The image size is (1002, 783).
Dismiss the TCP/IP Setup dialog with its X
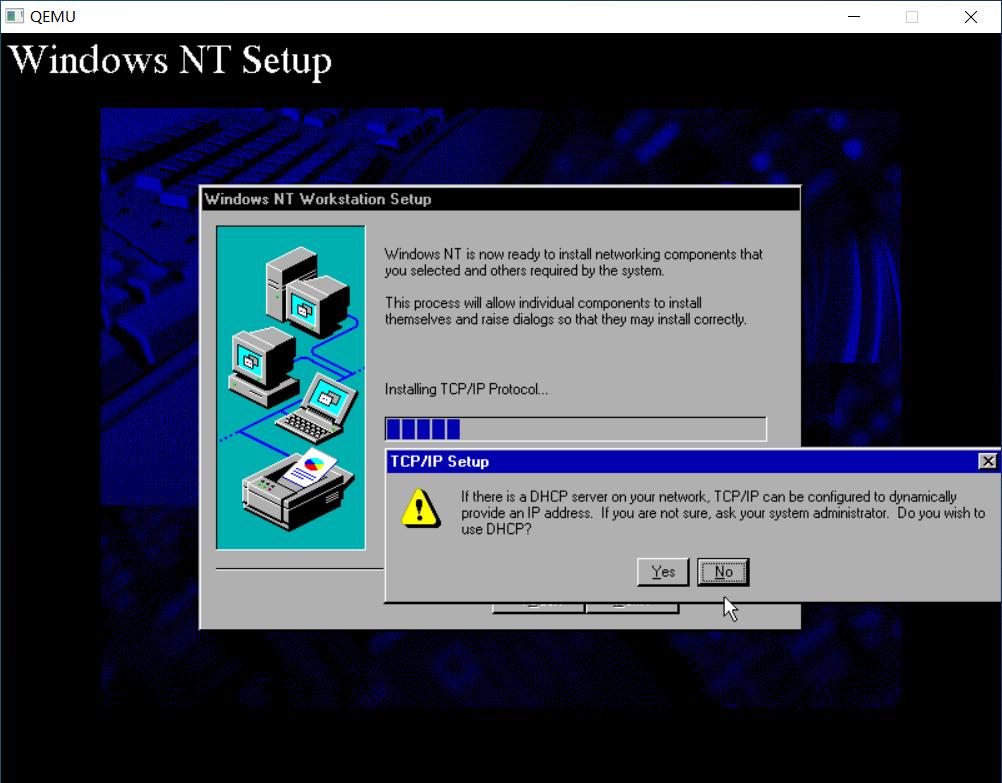click(988, 460)
